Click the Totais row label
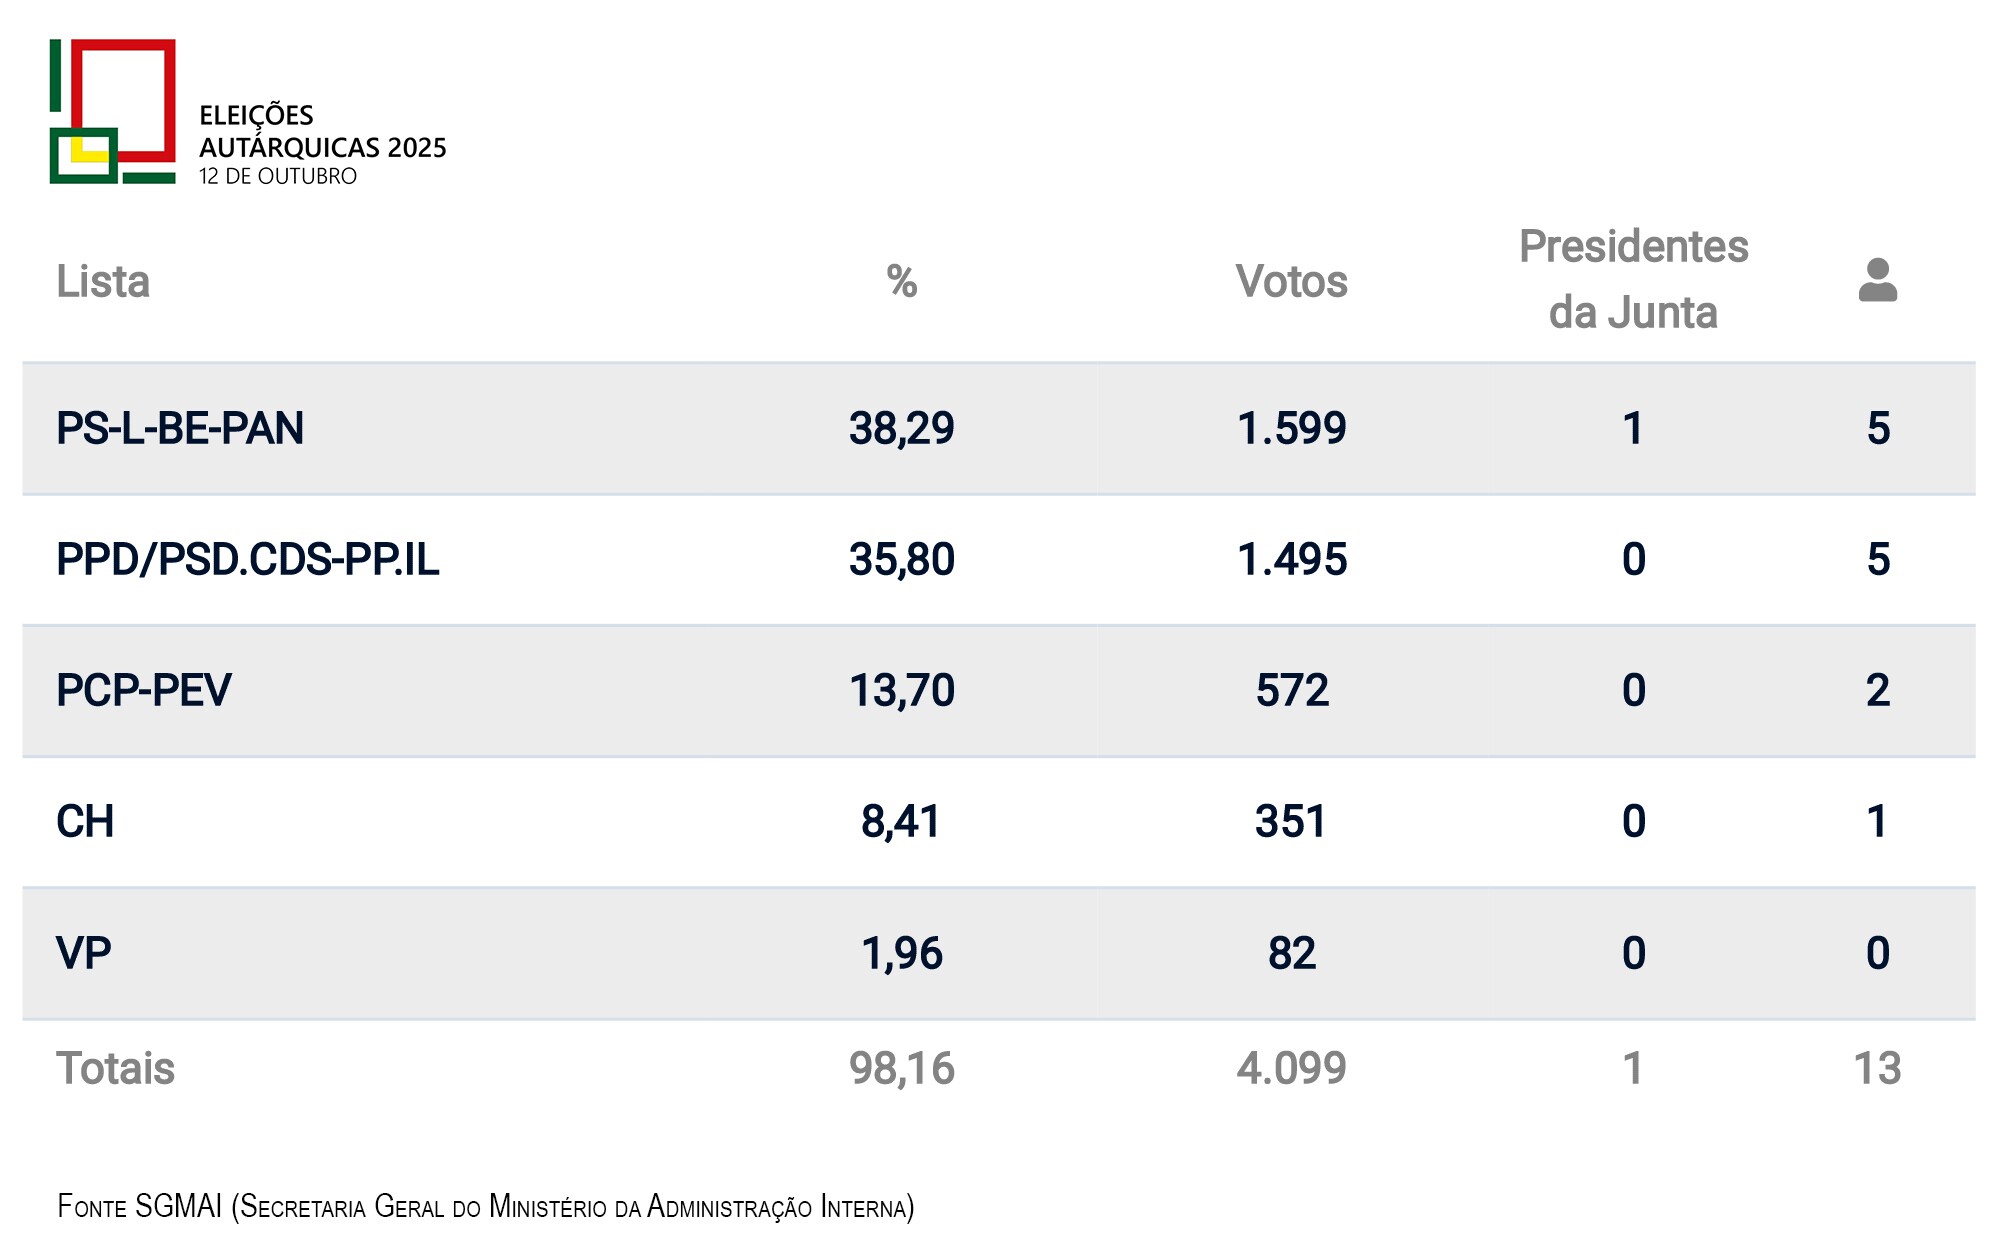The width and height of the screenshot is (1997, 1252). (x=115, y=1069)
